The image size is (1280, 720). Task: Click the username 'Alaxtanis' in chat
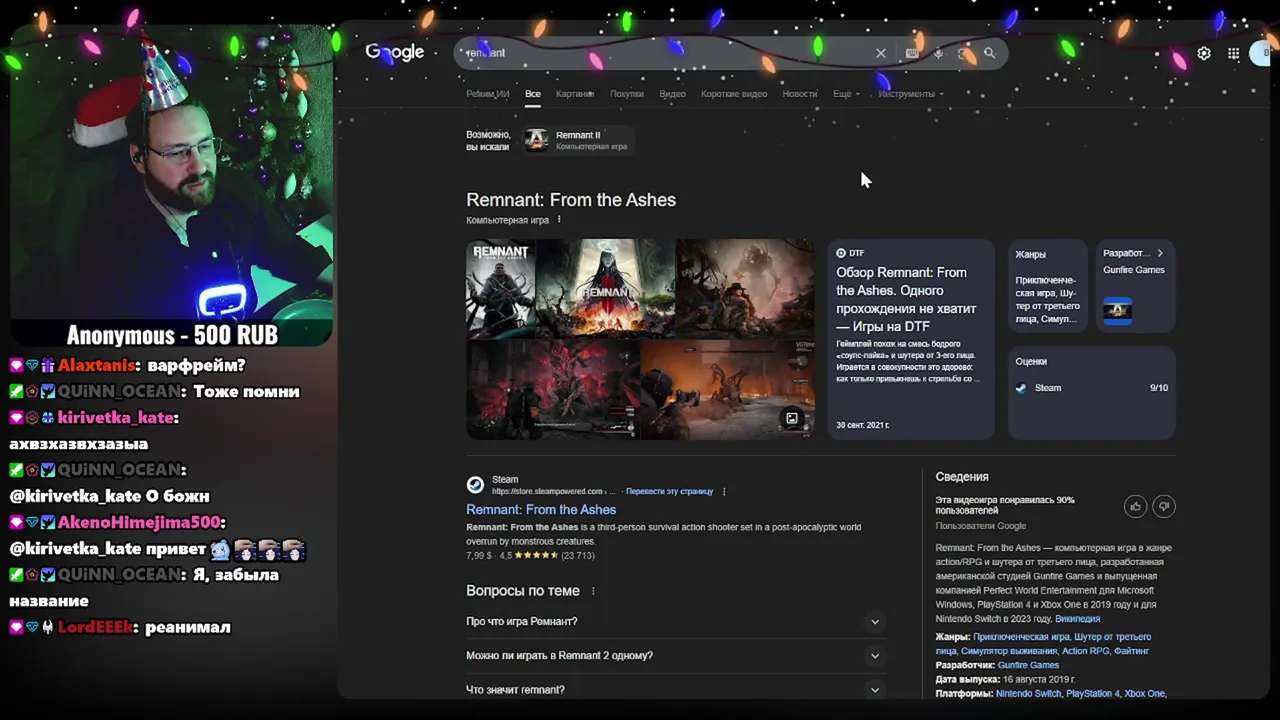(95, 366)
